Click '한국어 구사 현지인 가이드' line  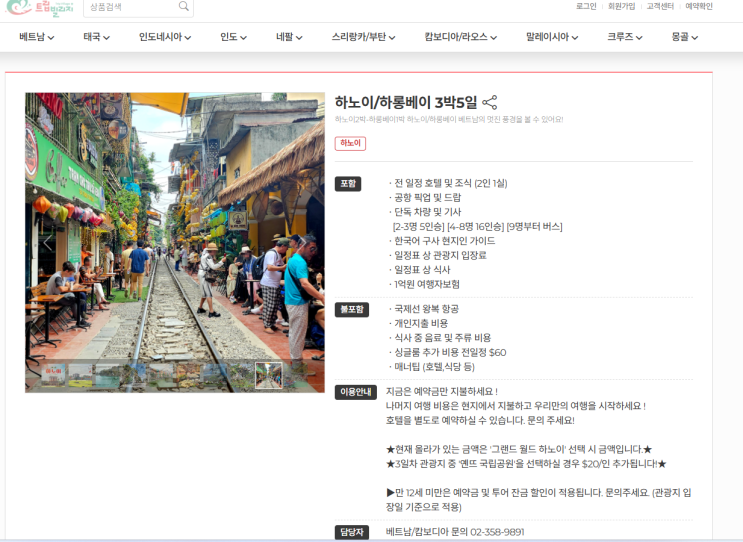tap(442, 241)
